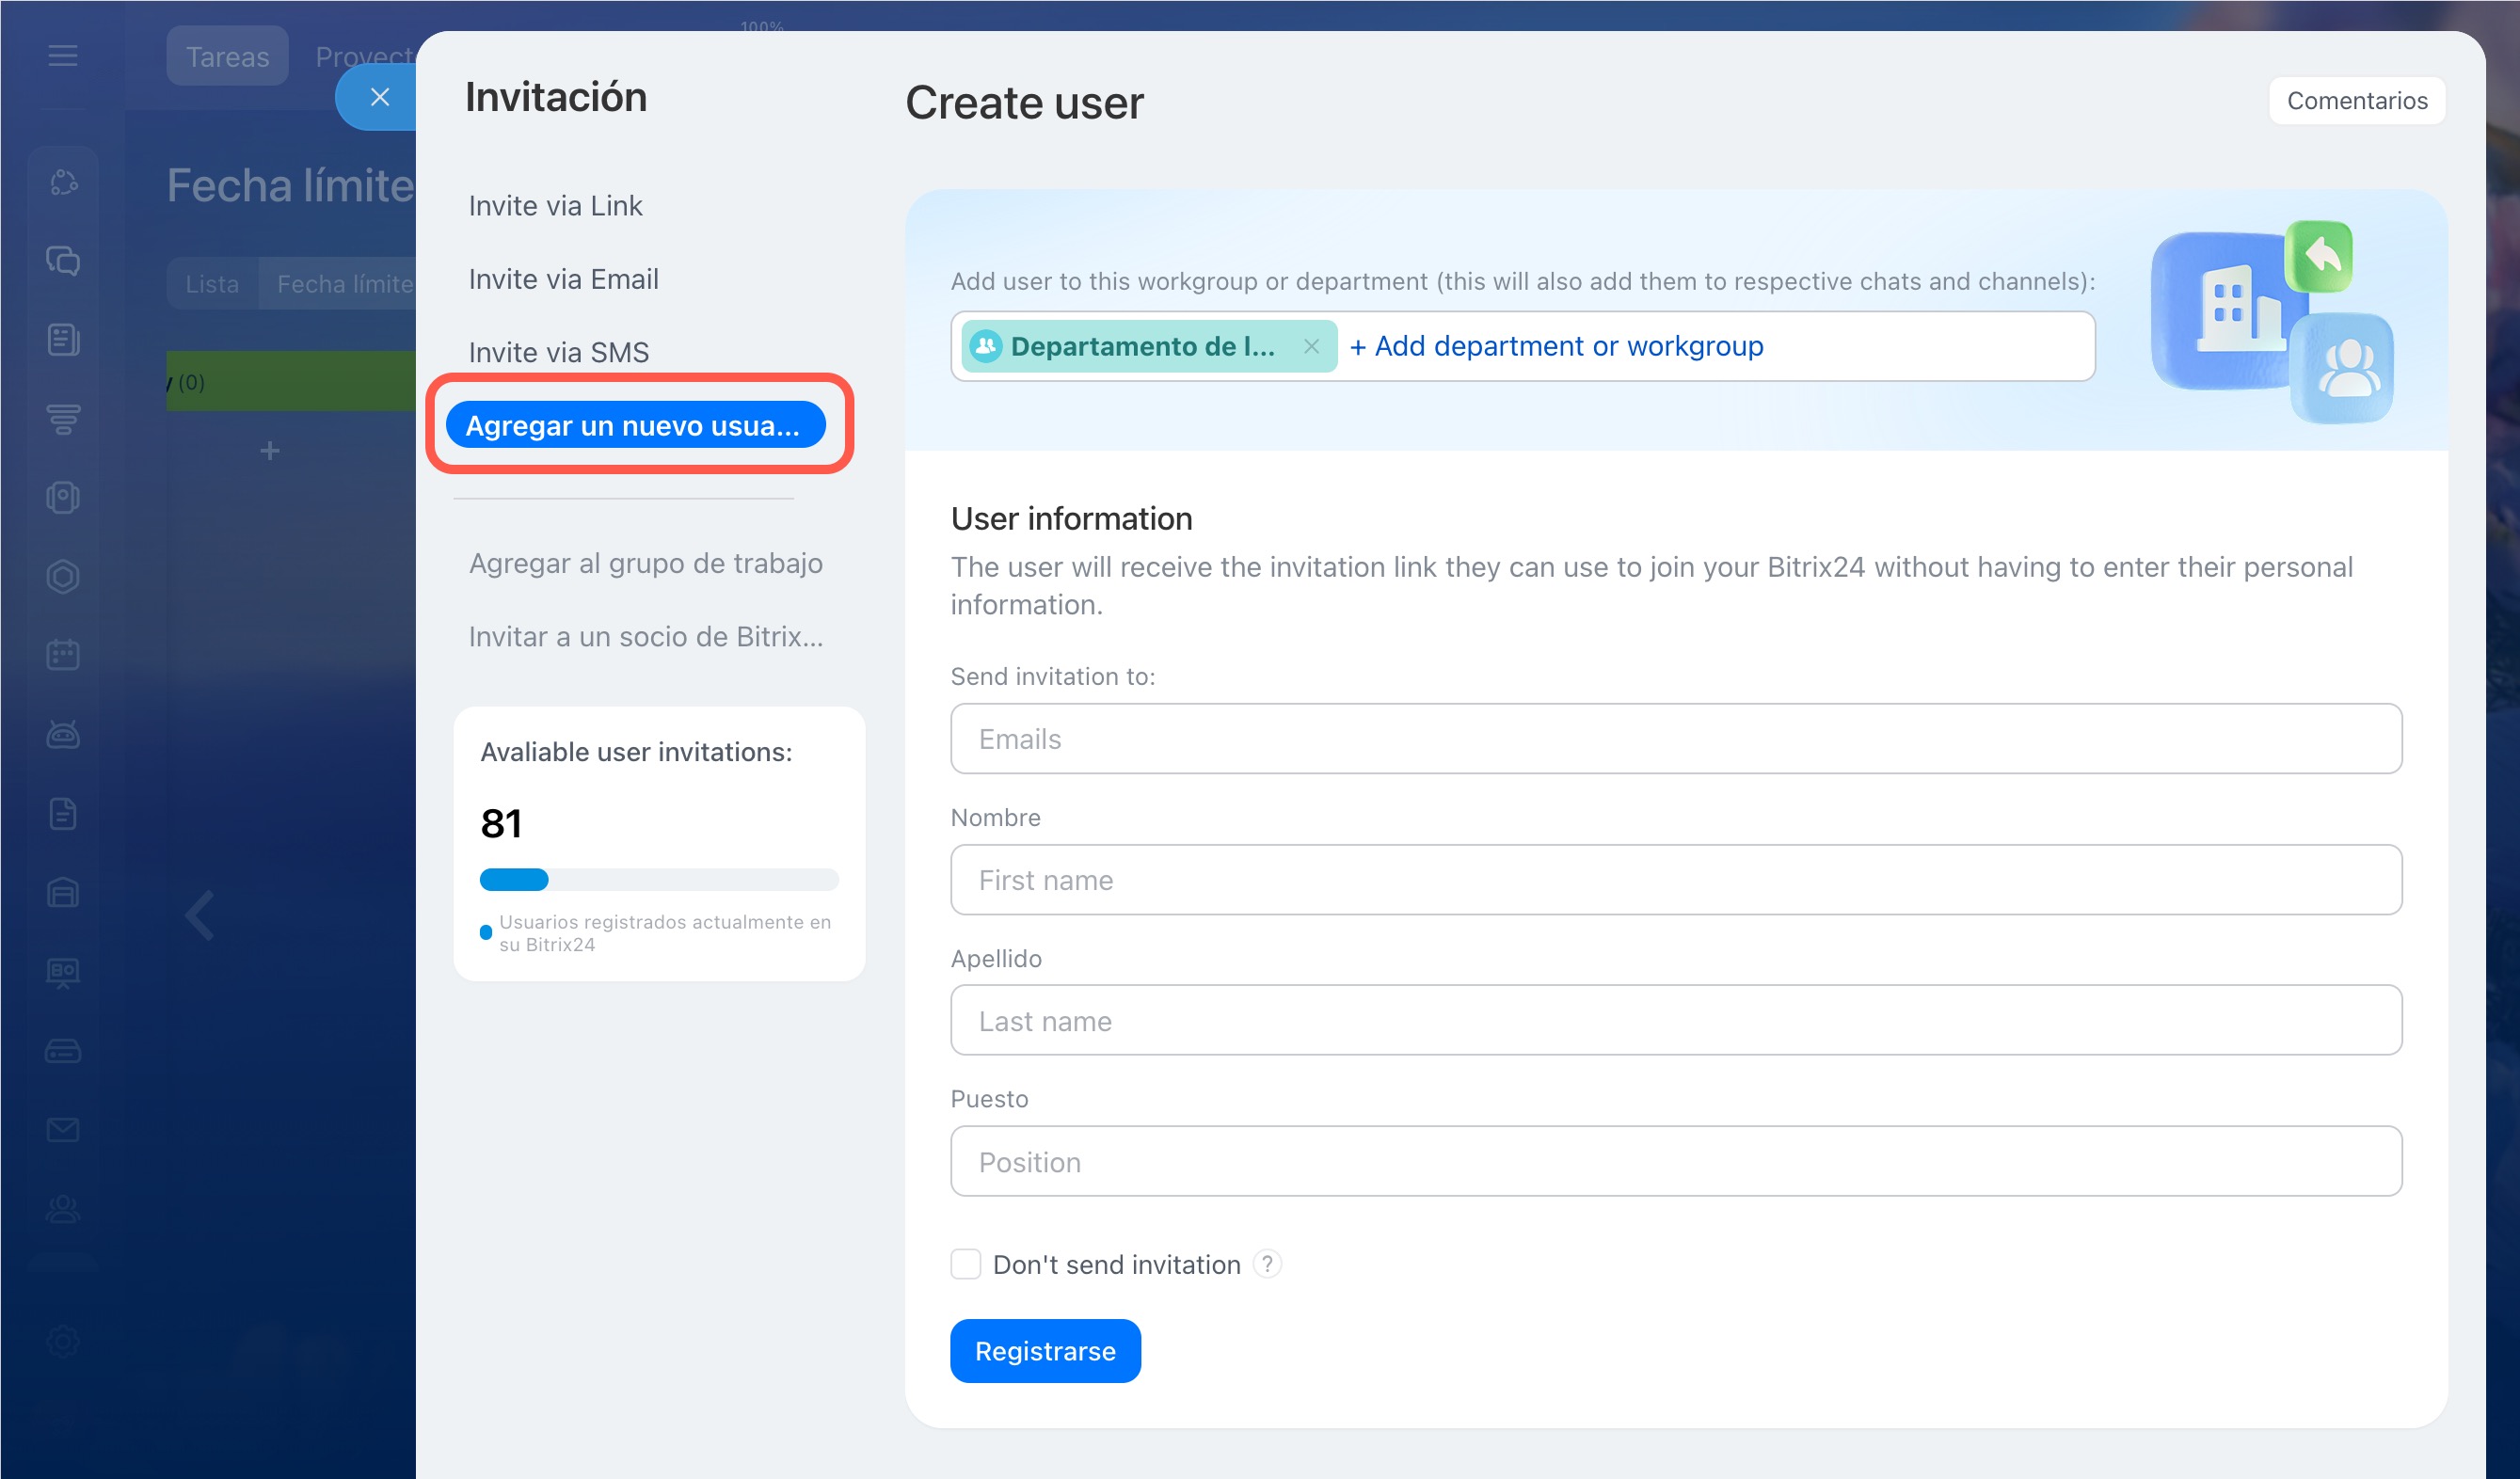Click Add department or workgroup
The image size is (2520, 1479).
click(1556, 346)
